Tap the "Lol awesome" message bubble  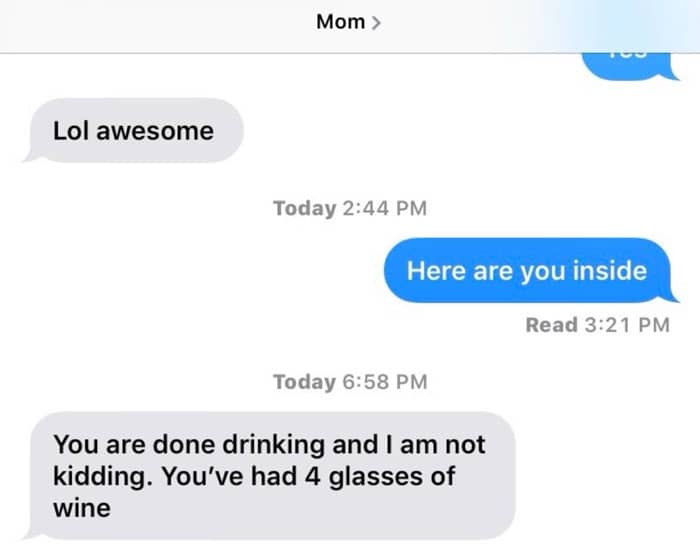click(133, 130)
